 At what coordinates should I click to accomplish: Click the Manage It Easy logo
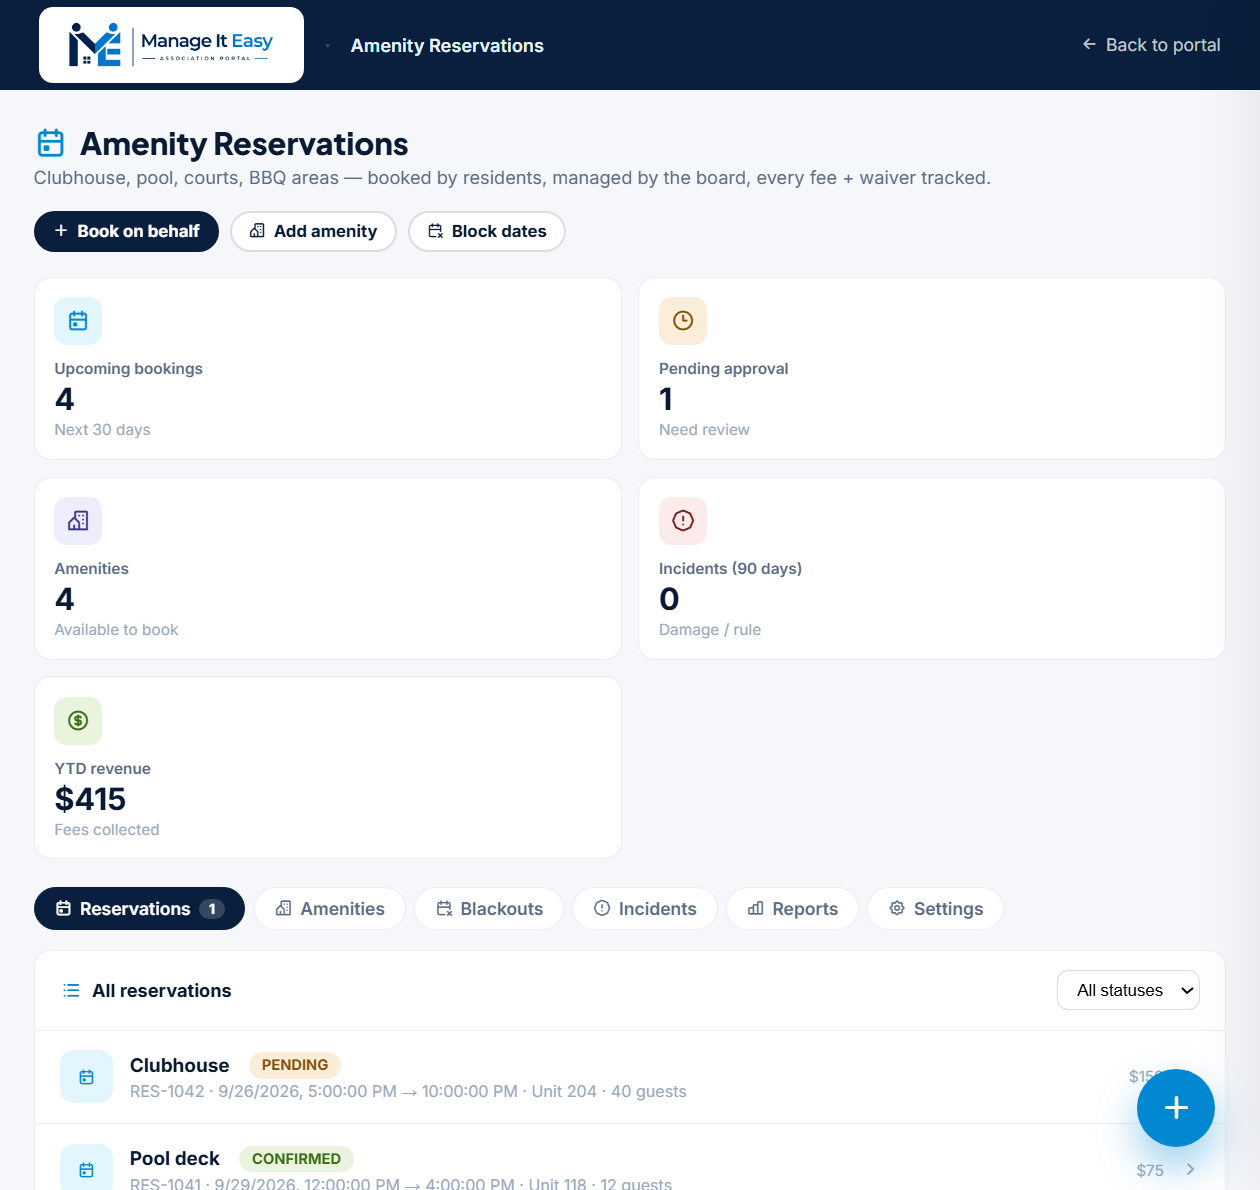point(171,45)
